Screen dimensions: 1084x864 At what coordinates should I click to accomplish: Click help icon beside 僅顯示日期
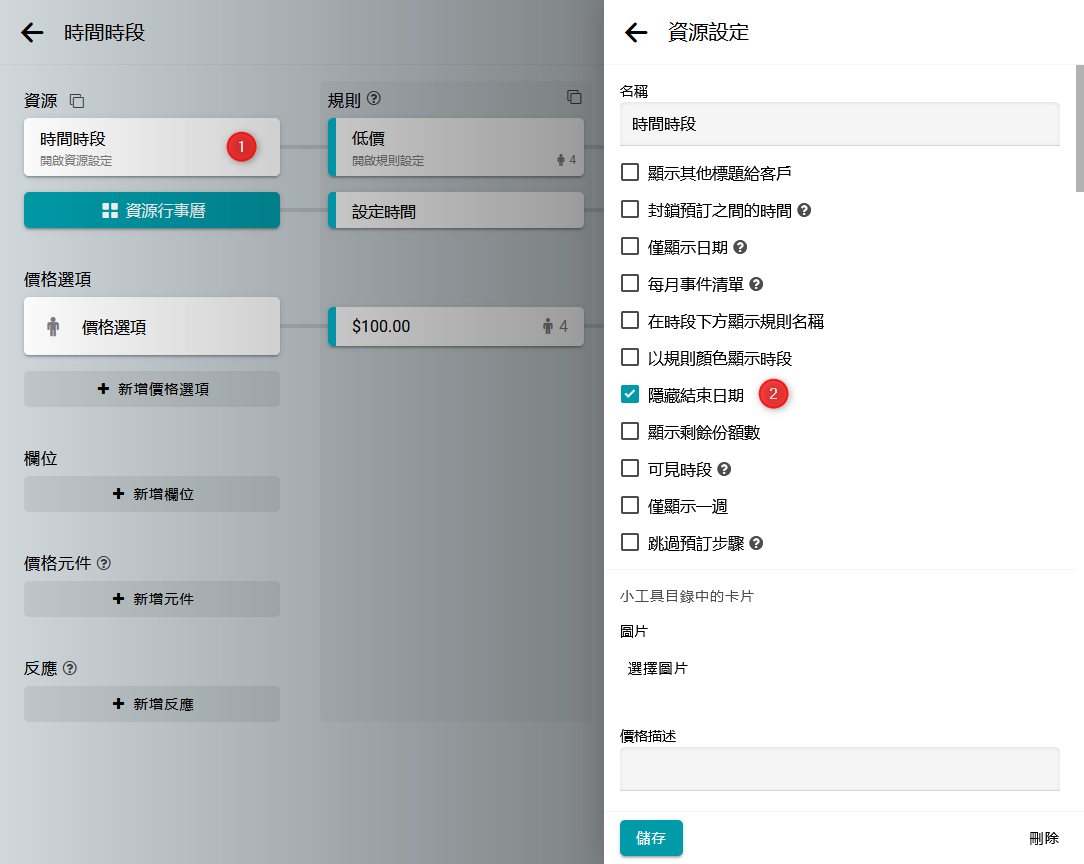point(740,247)
